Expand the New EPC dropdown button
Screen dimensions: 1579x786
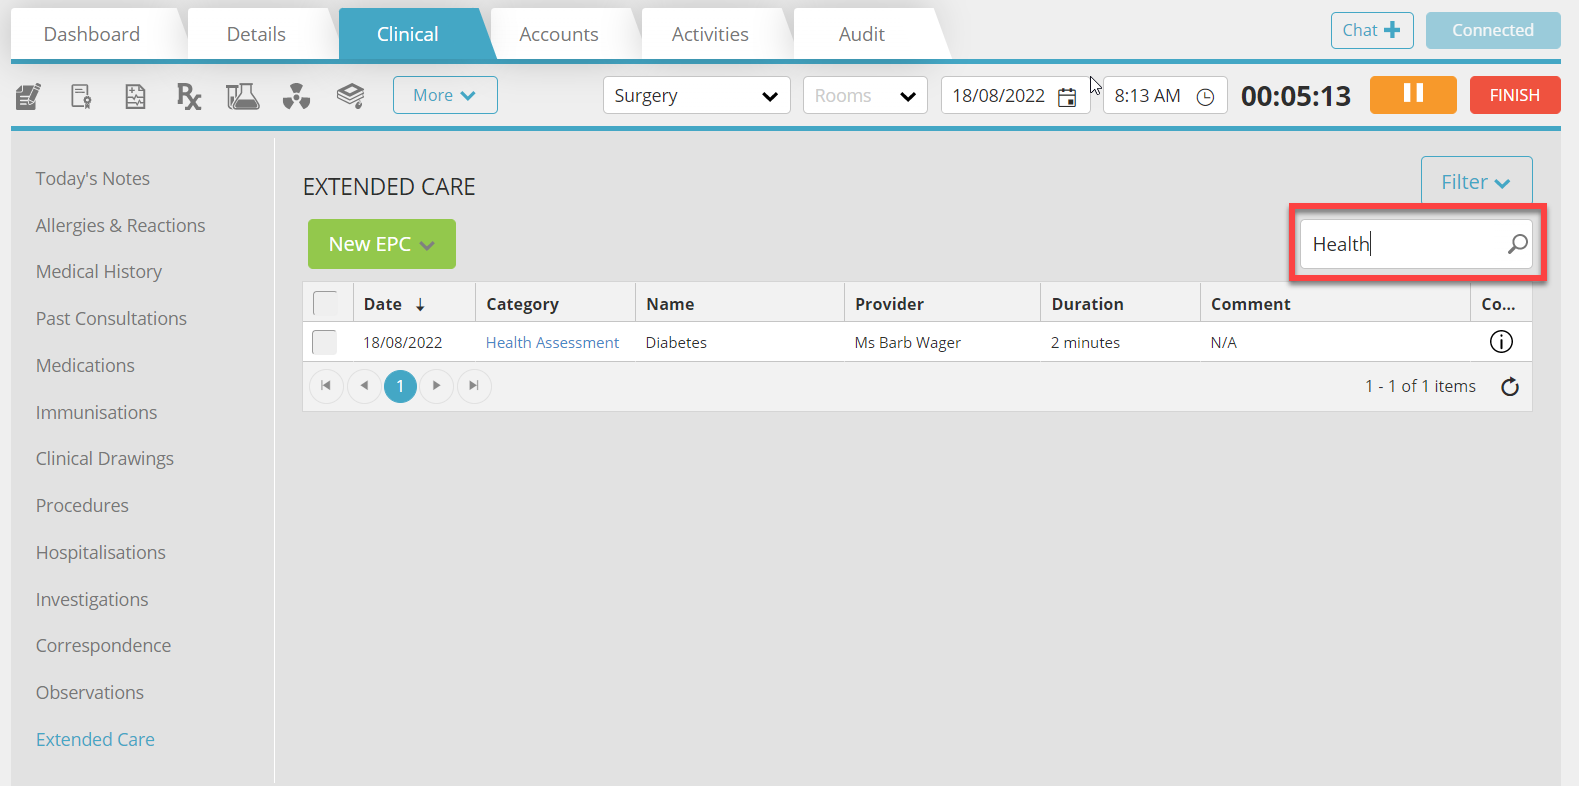[382, 244]
